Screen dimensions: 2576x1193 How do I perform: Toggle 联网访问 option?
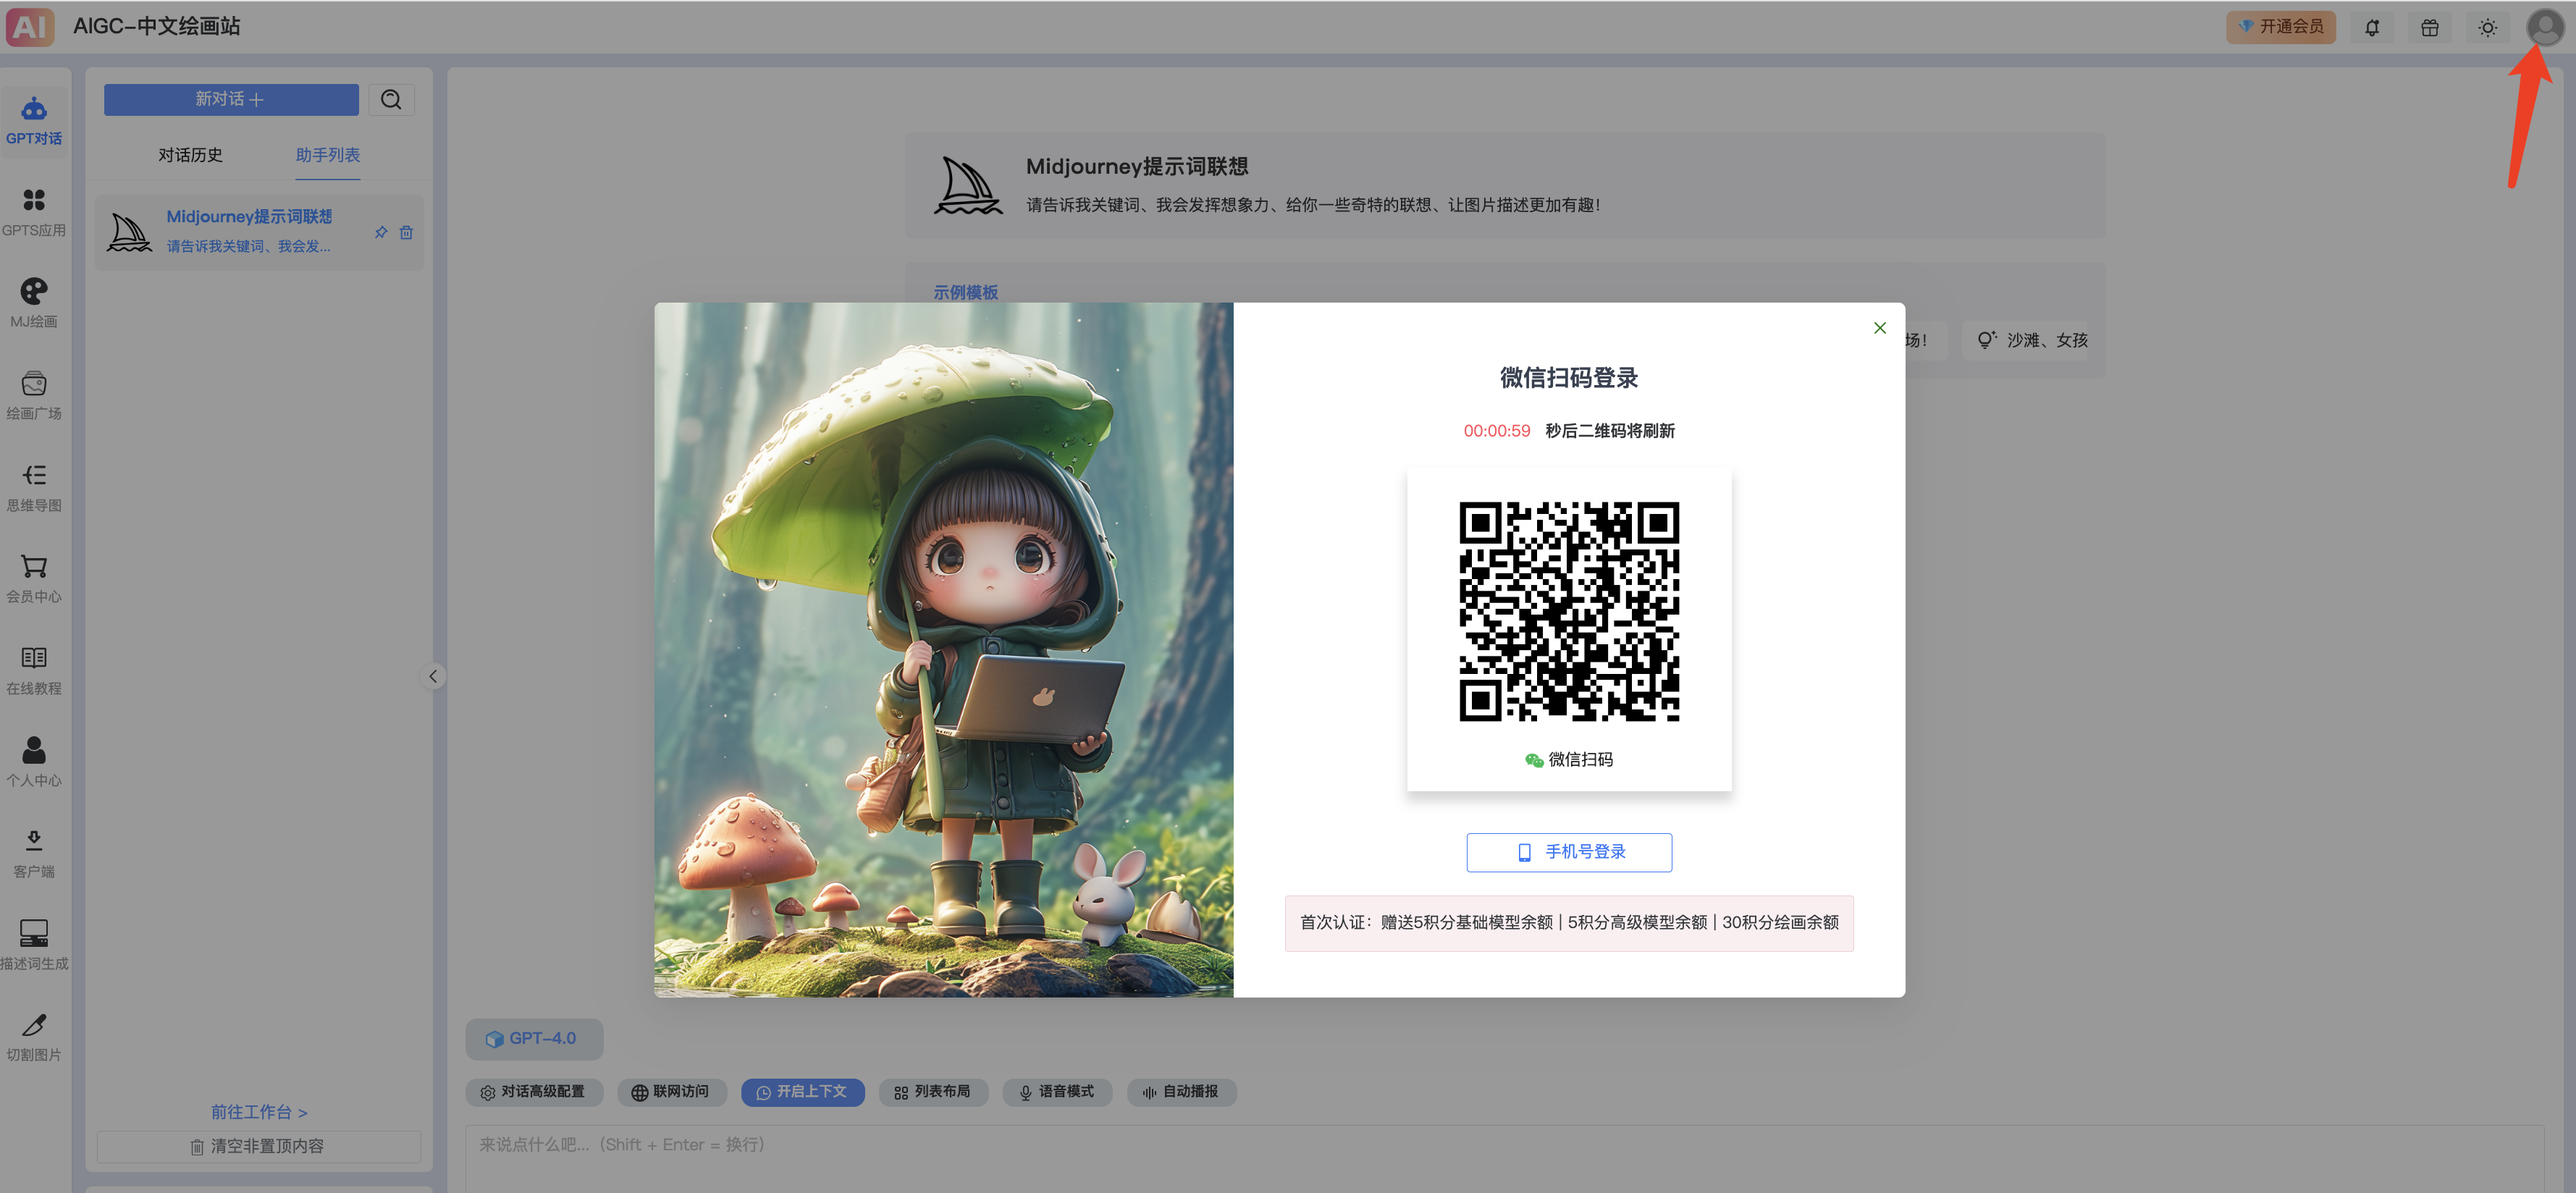pos(671,1092)
